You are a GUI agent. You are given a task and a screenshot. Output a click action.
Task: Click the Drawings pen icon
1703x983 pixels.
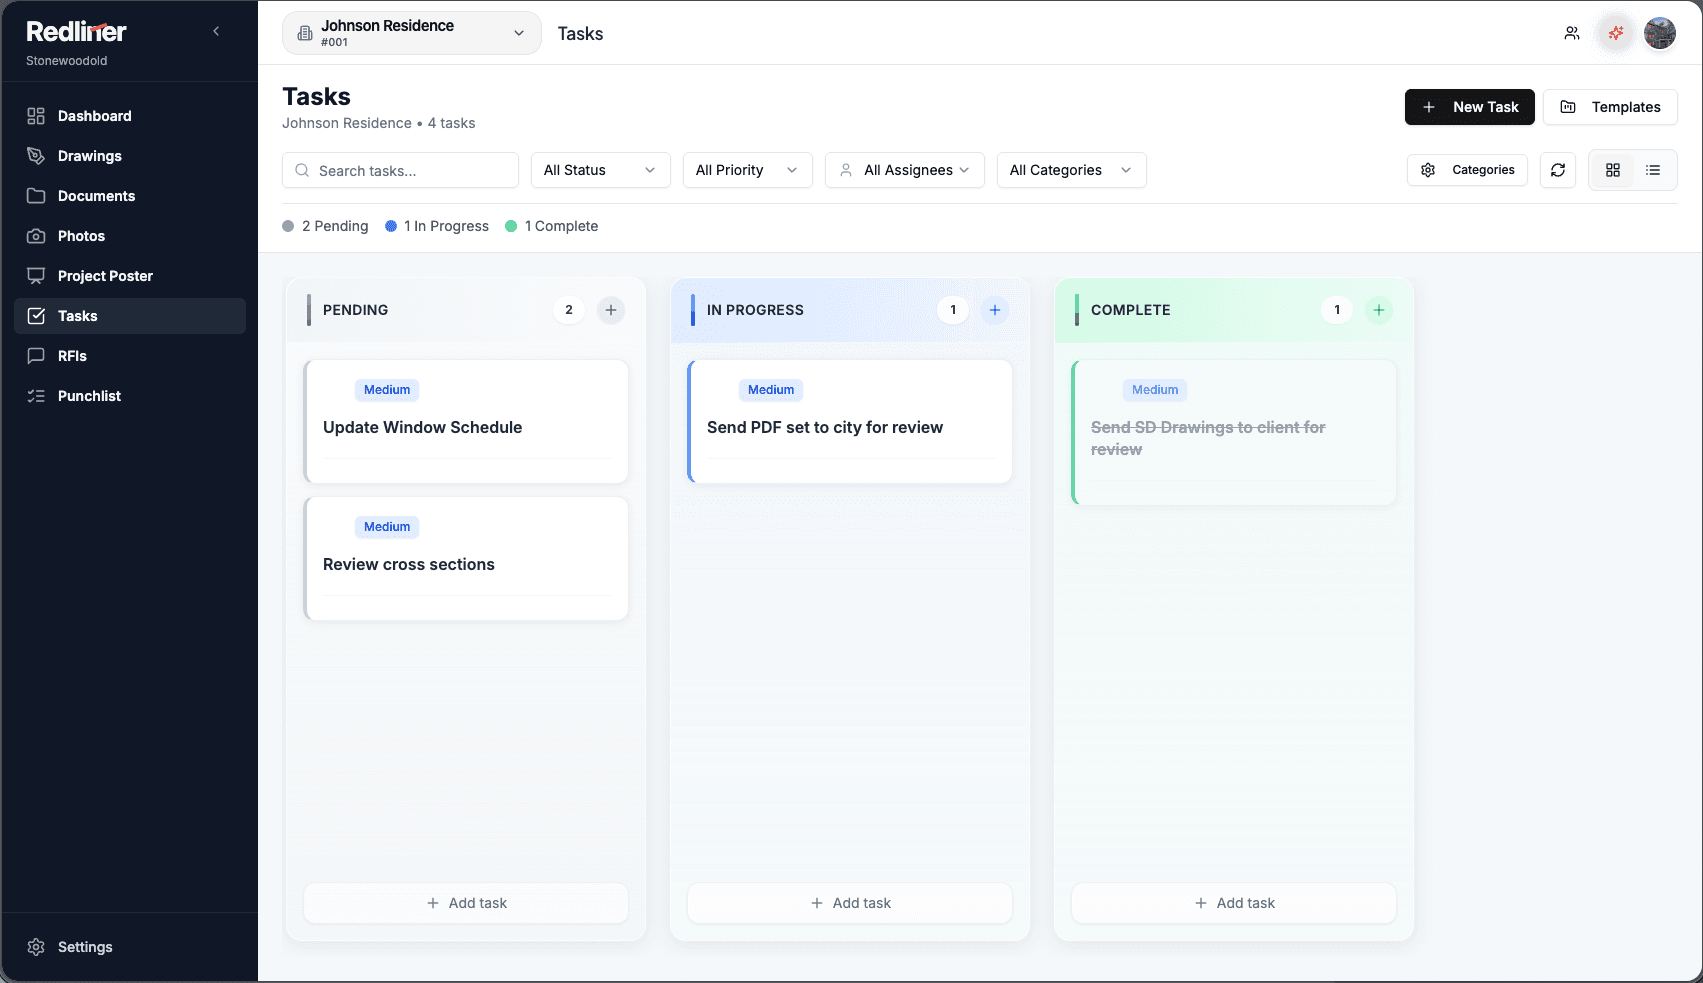coord(36,156)
